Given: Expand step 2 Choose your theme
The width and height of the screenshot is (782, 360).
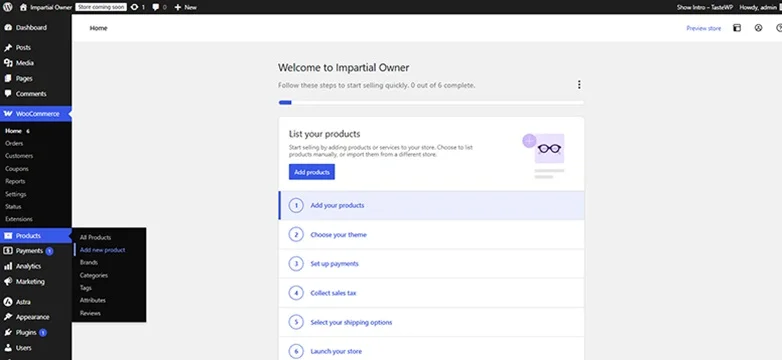Looking at the screenshot, I should 431,234.
